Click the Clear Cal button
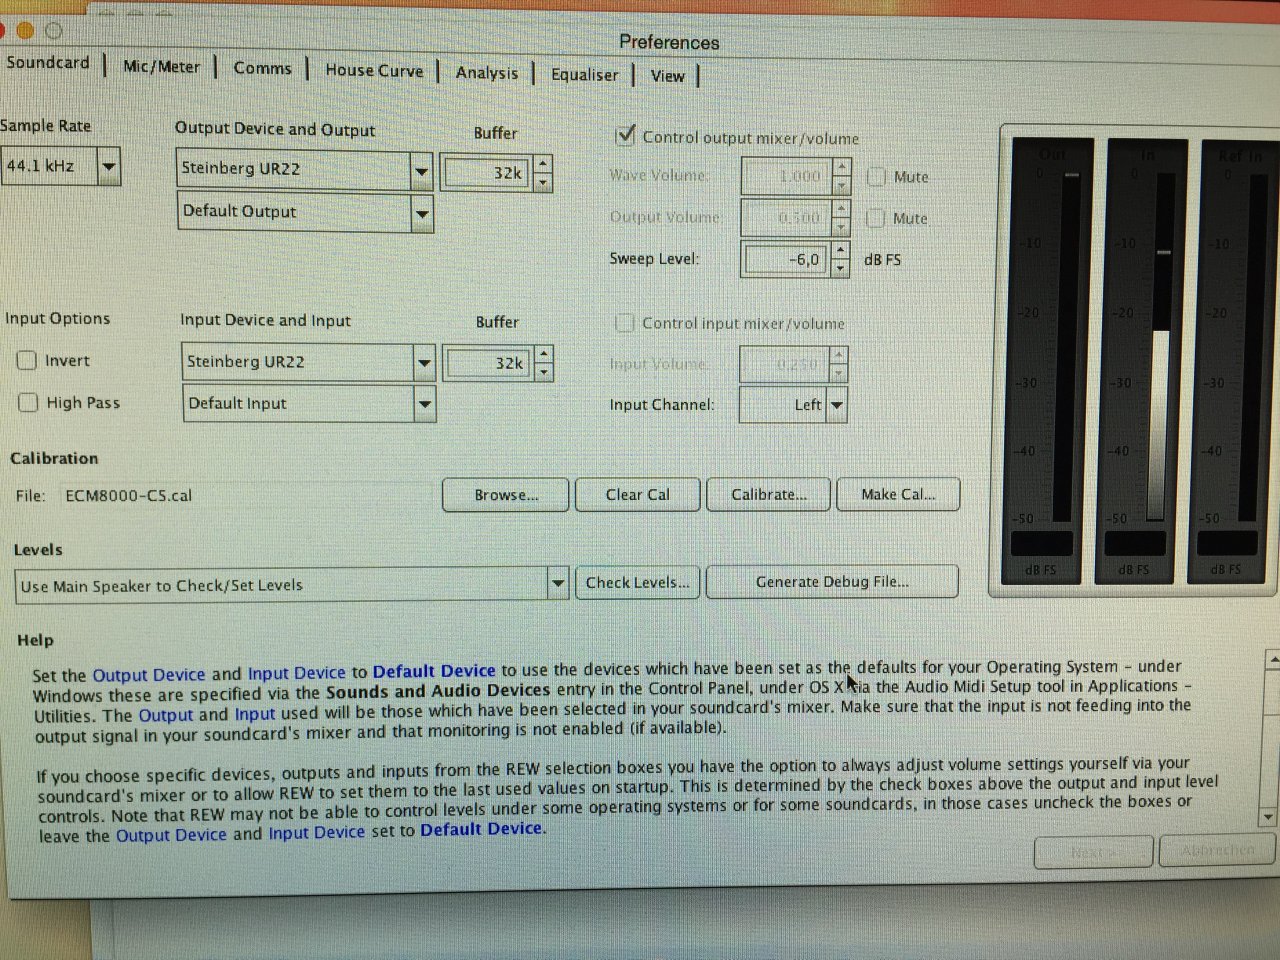Screen dimensions: 1280x960 [638, 495]
